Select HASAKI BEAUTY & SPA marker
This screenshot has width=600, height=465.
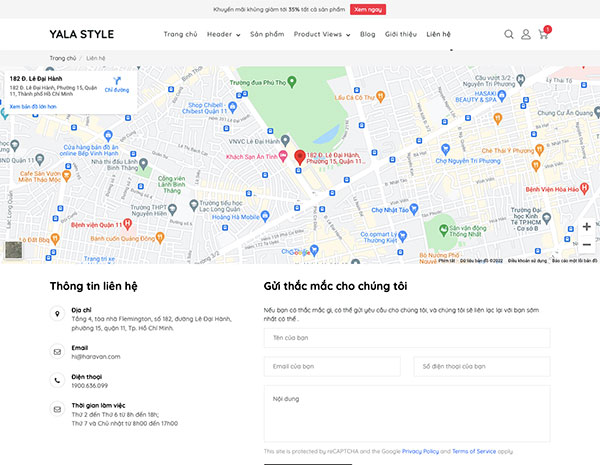tap(502, 95)
